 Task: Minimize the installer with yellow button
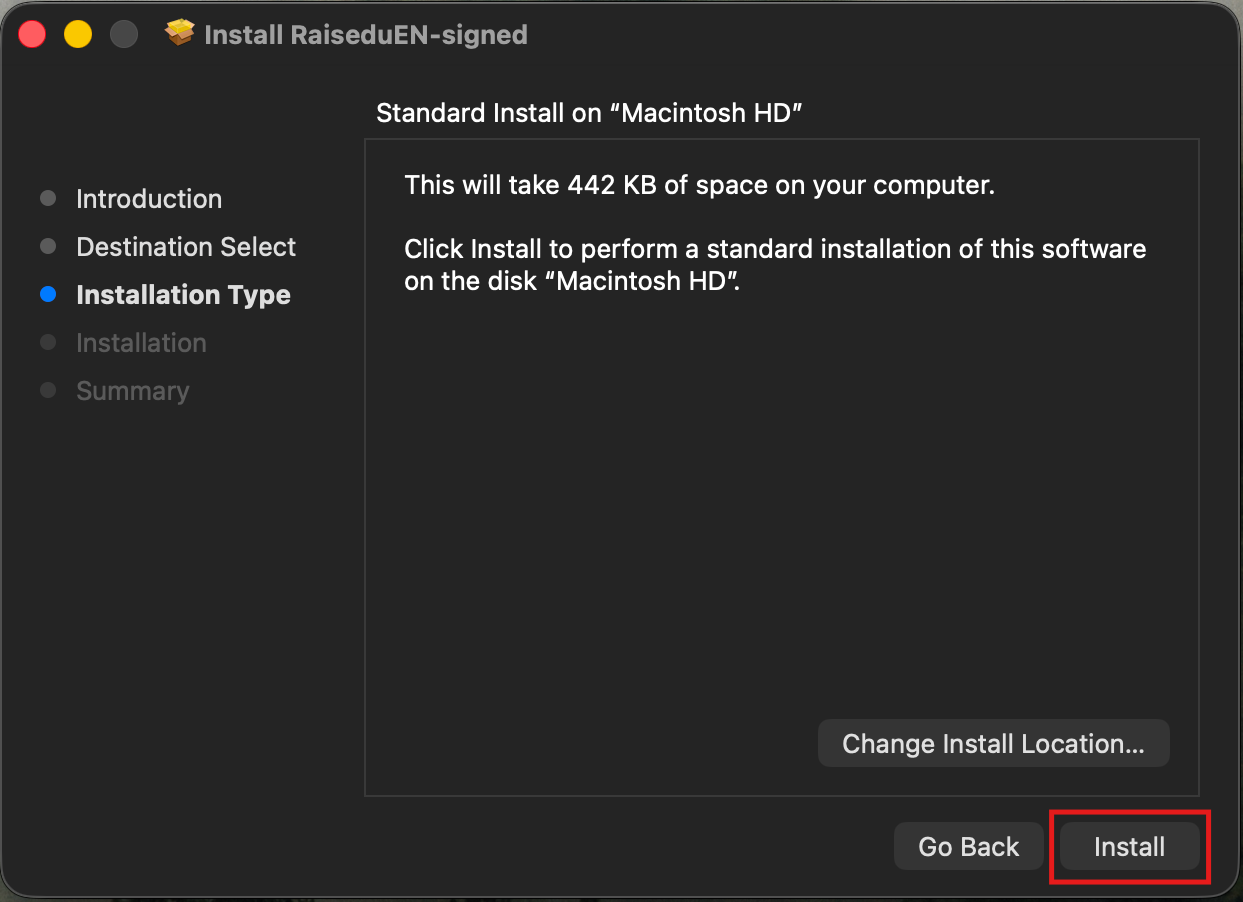[x=78, y=34]
